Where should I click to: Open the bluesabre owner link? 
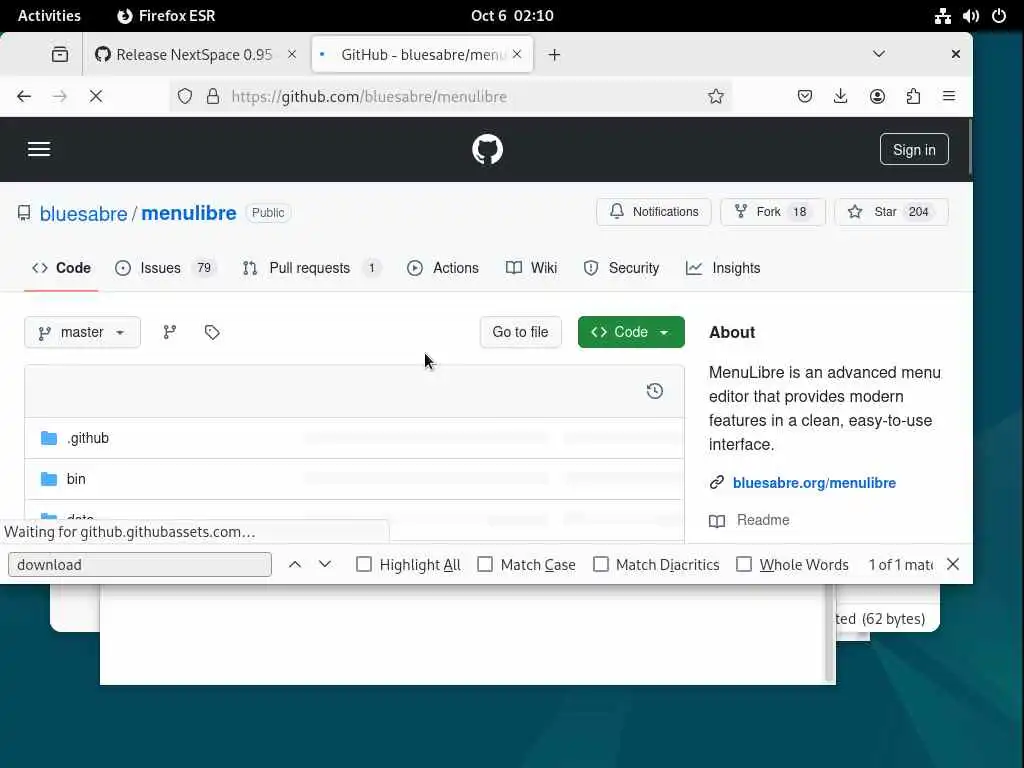[x=84, y=214]
